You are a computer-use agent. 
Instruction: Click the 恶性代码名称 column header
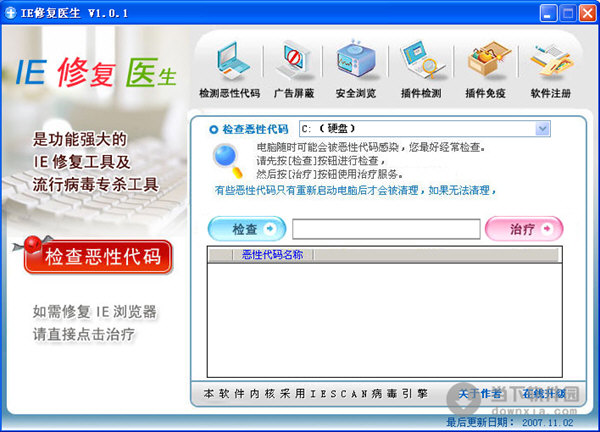click(x=272, y=255)
